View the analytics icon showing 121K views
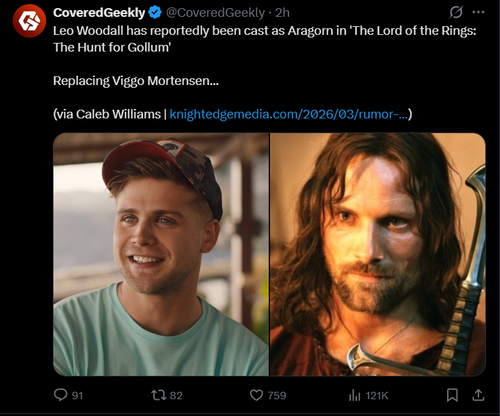 [355, 396]
